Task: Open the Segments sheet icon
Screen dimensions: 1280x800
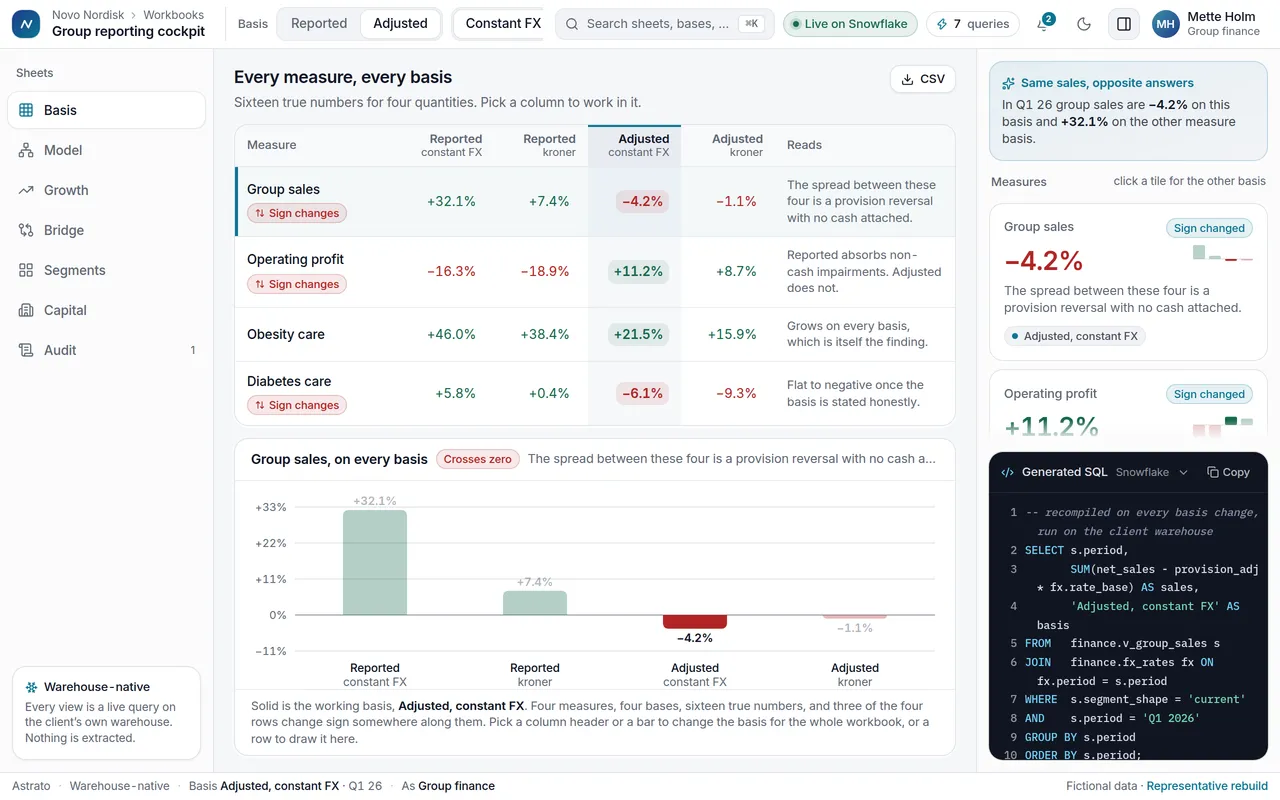Action: tap(26, 270)
